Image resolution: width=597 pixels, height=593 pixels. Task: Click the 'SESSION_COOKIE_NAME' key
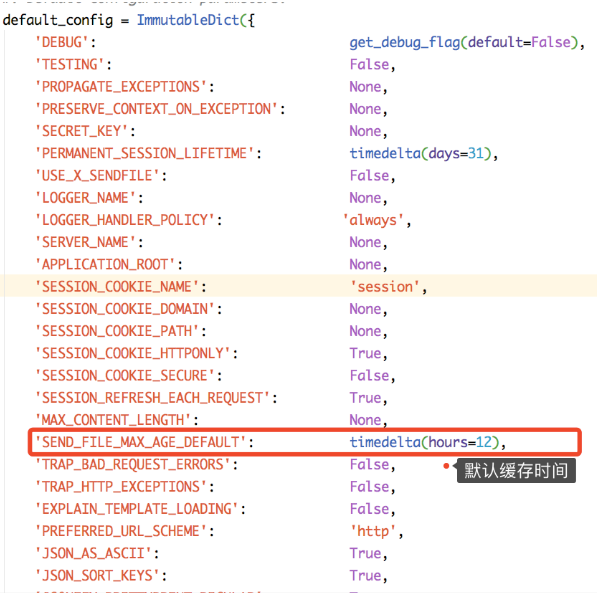pyautogui.click(x=117, y=287)
